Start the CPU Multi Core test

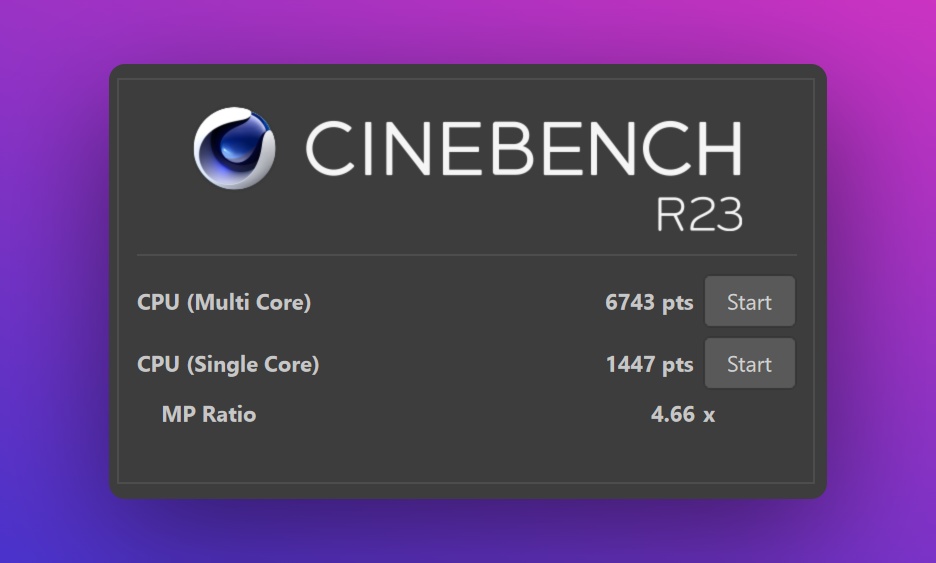click(x=749, y=302)
